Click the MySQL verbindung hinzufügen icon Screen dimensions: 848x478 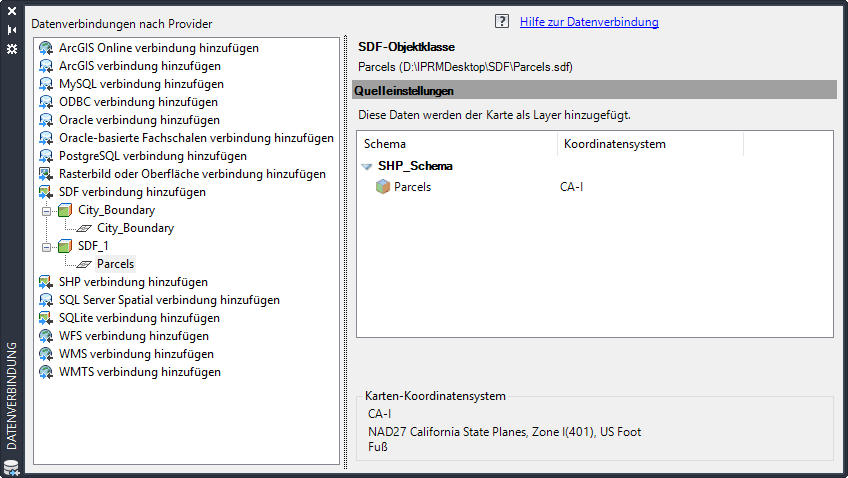[46, 84]
